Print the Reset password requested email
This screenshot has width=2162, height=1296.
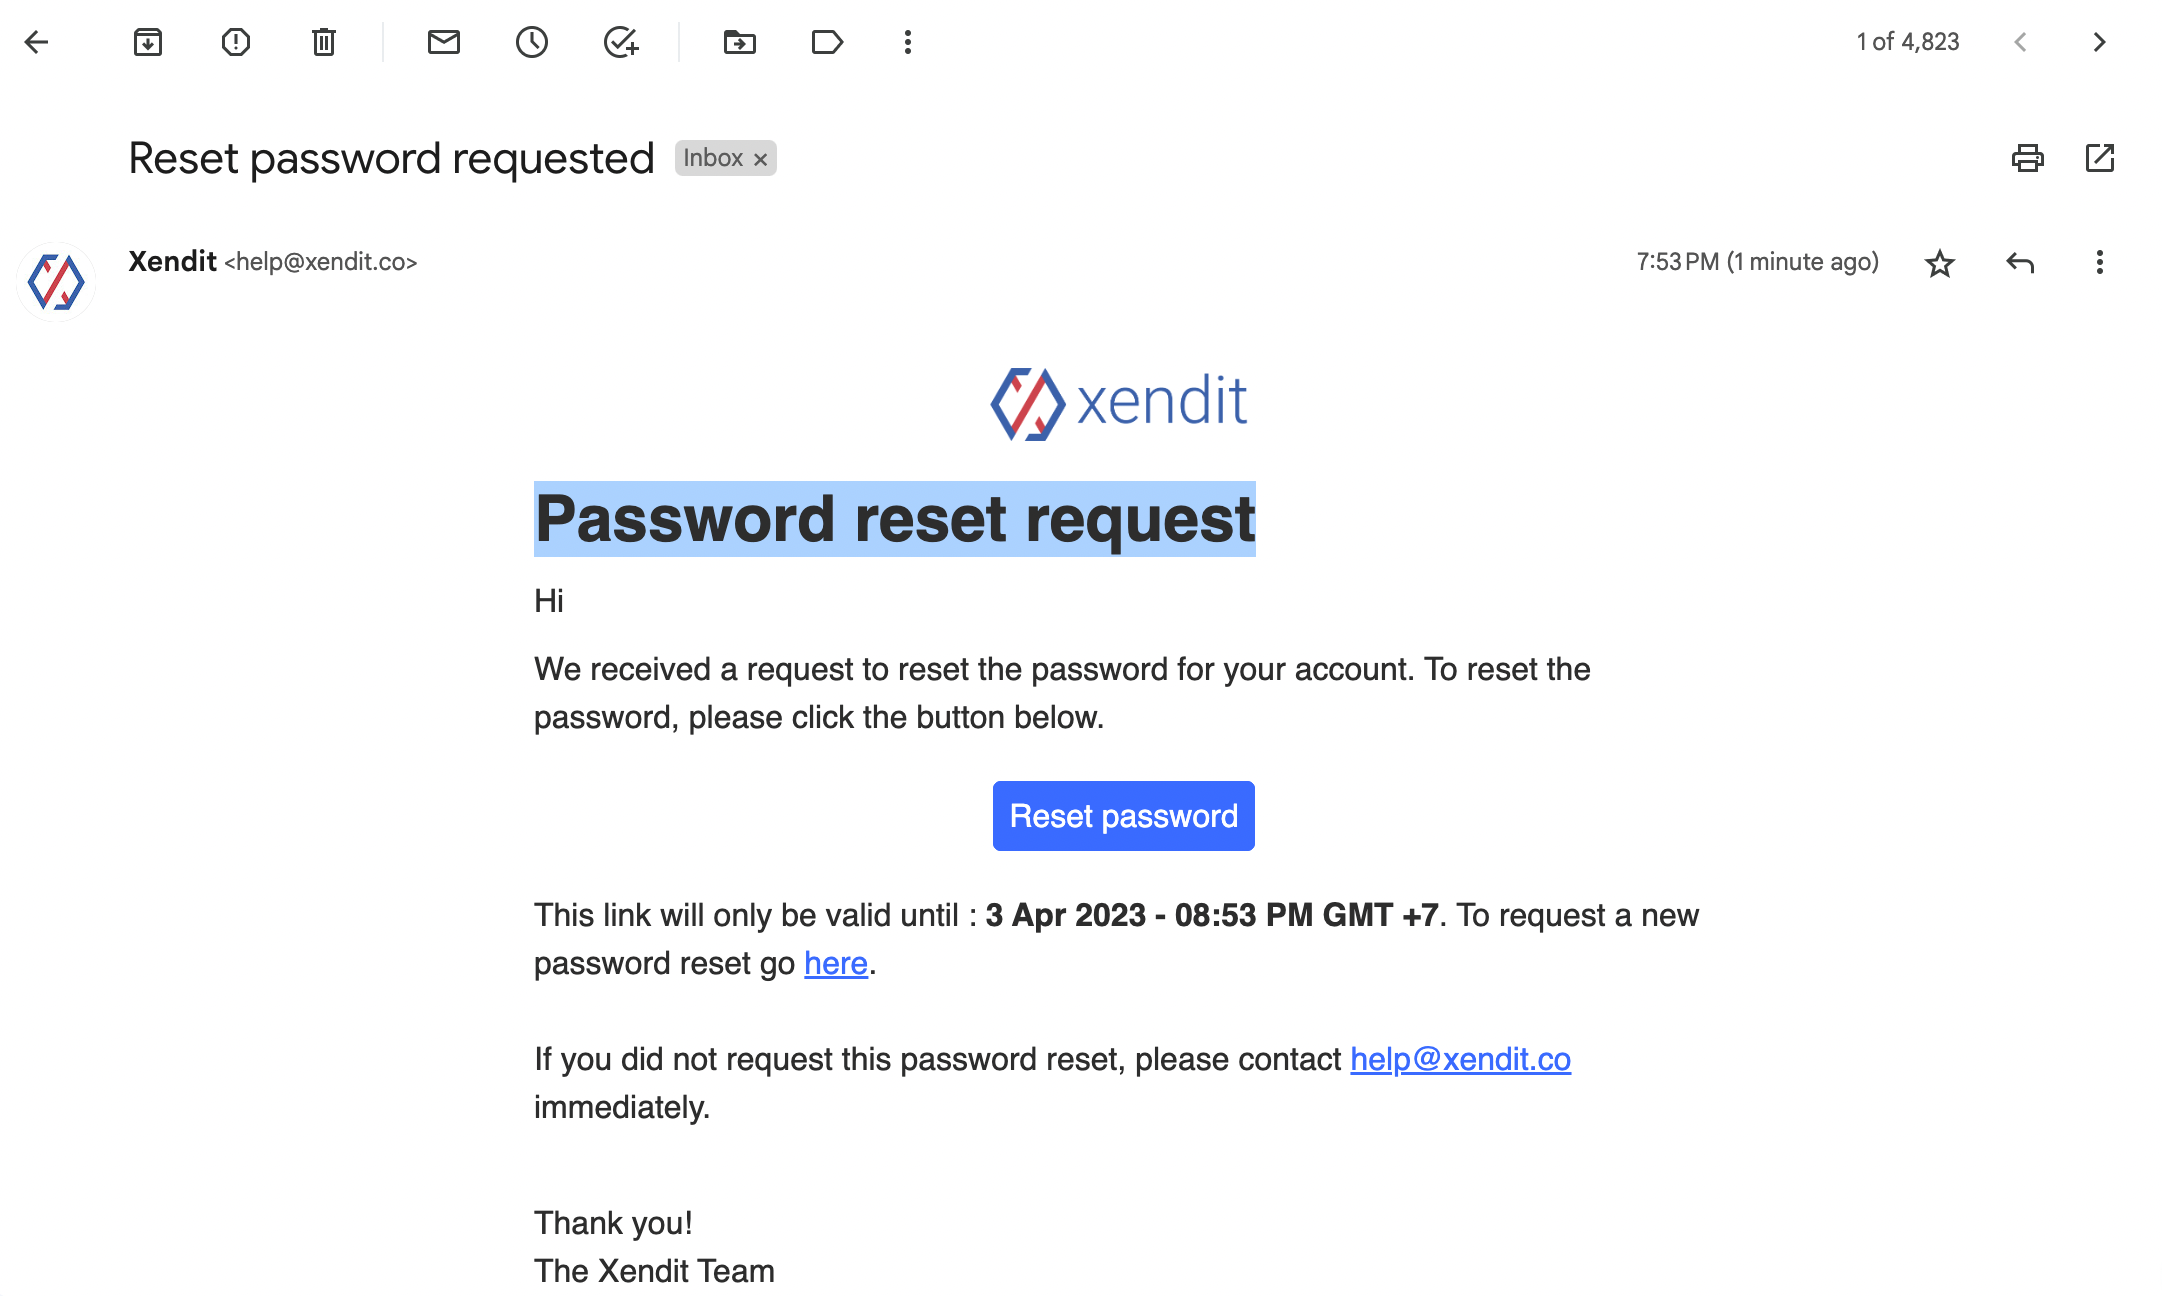pos(2028,158)
